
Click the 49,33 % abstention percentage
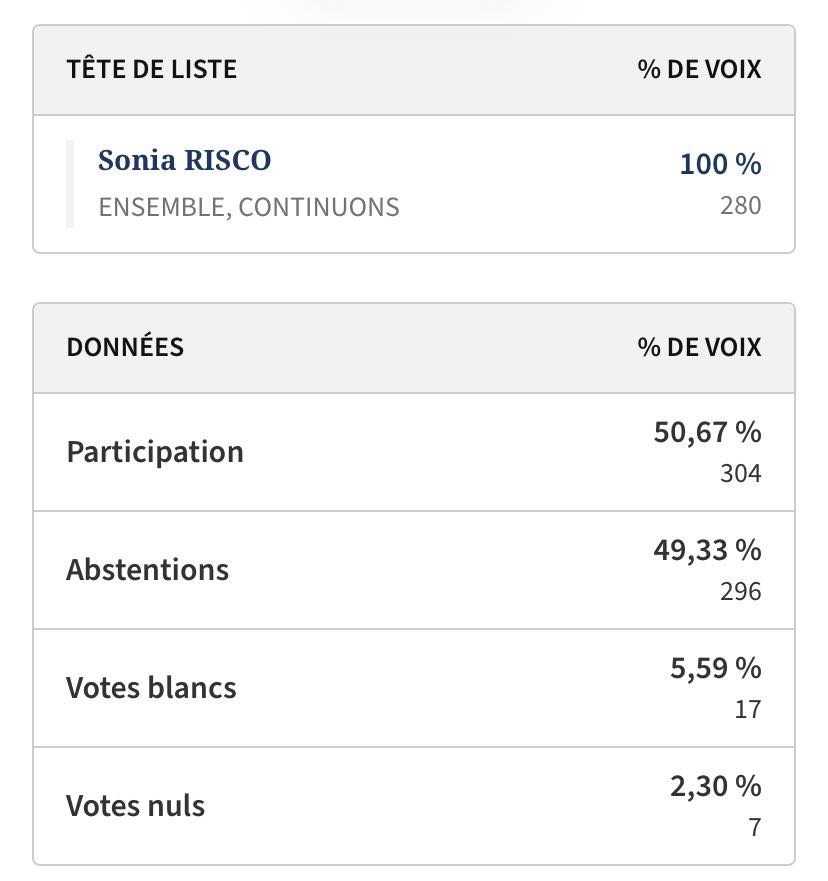707,550
